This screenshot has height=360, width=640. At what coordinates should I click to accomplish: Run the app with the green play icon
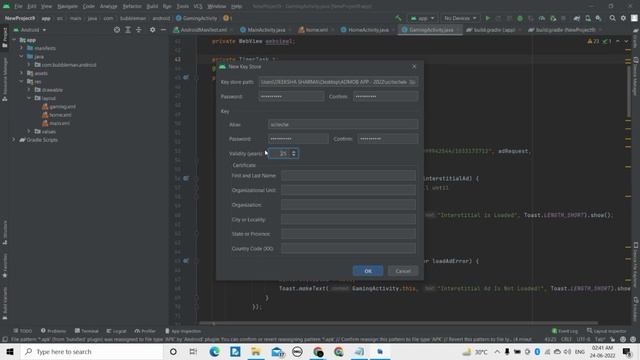[487, 18]
